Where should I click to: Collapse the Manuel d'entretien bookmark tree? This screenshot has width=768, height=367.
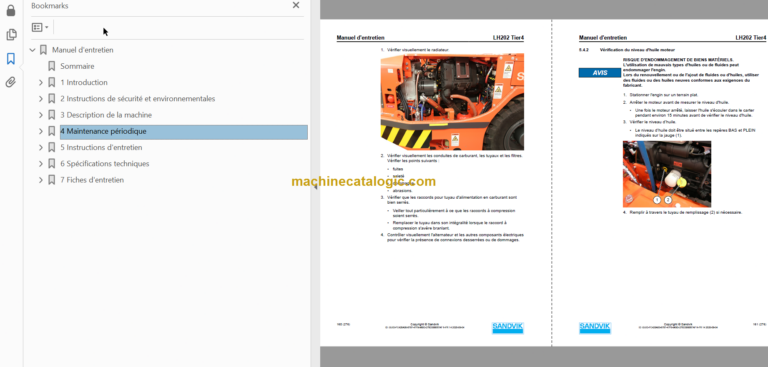pos(33,50)
